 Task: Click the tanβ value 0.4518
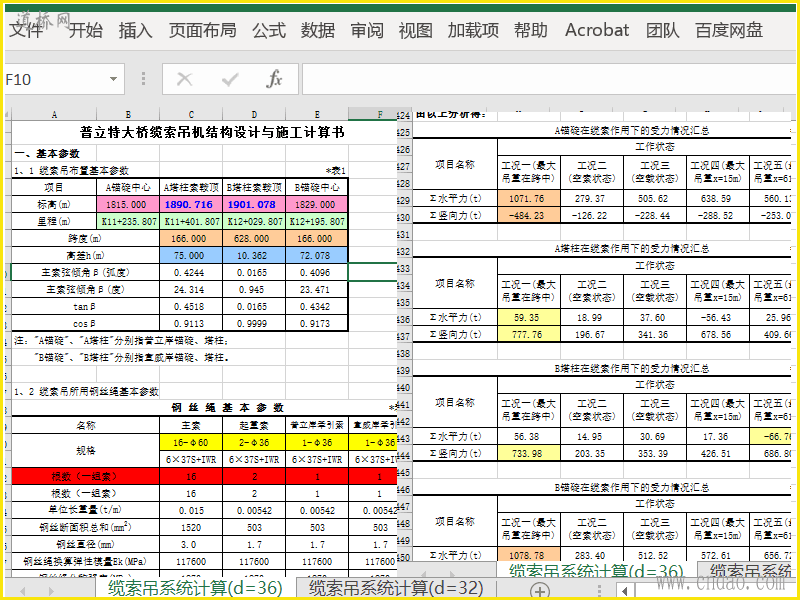(x=191, y=306)
